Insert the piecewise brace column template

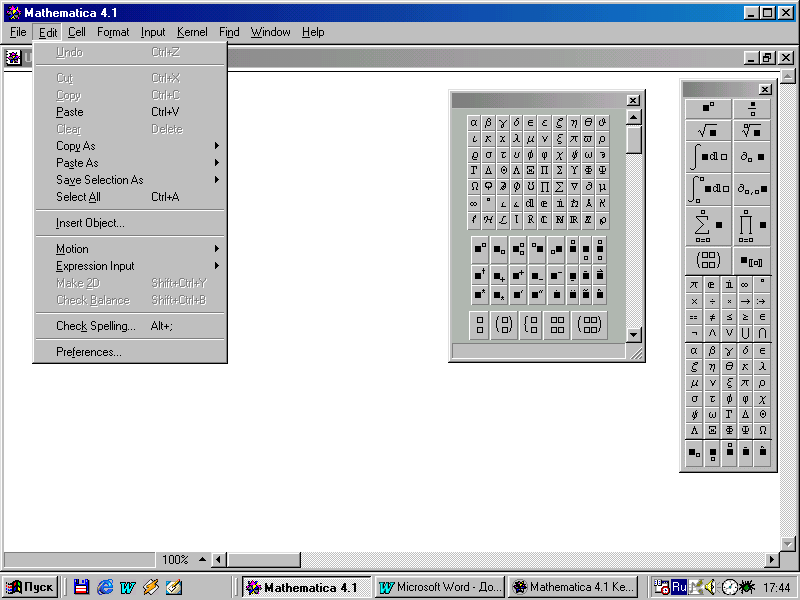pos(531,324)
